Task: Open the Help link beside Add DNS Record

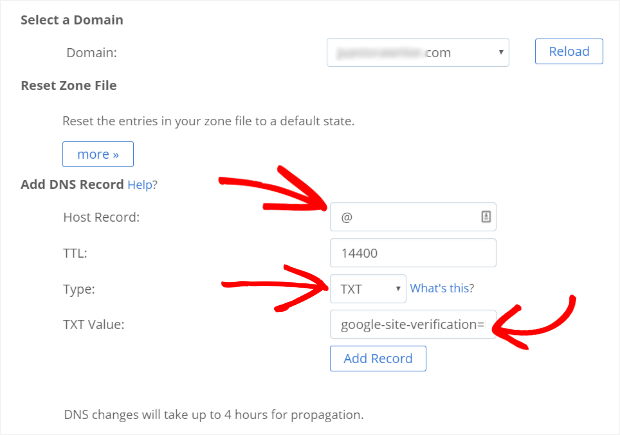Action: point(140,185)
